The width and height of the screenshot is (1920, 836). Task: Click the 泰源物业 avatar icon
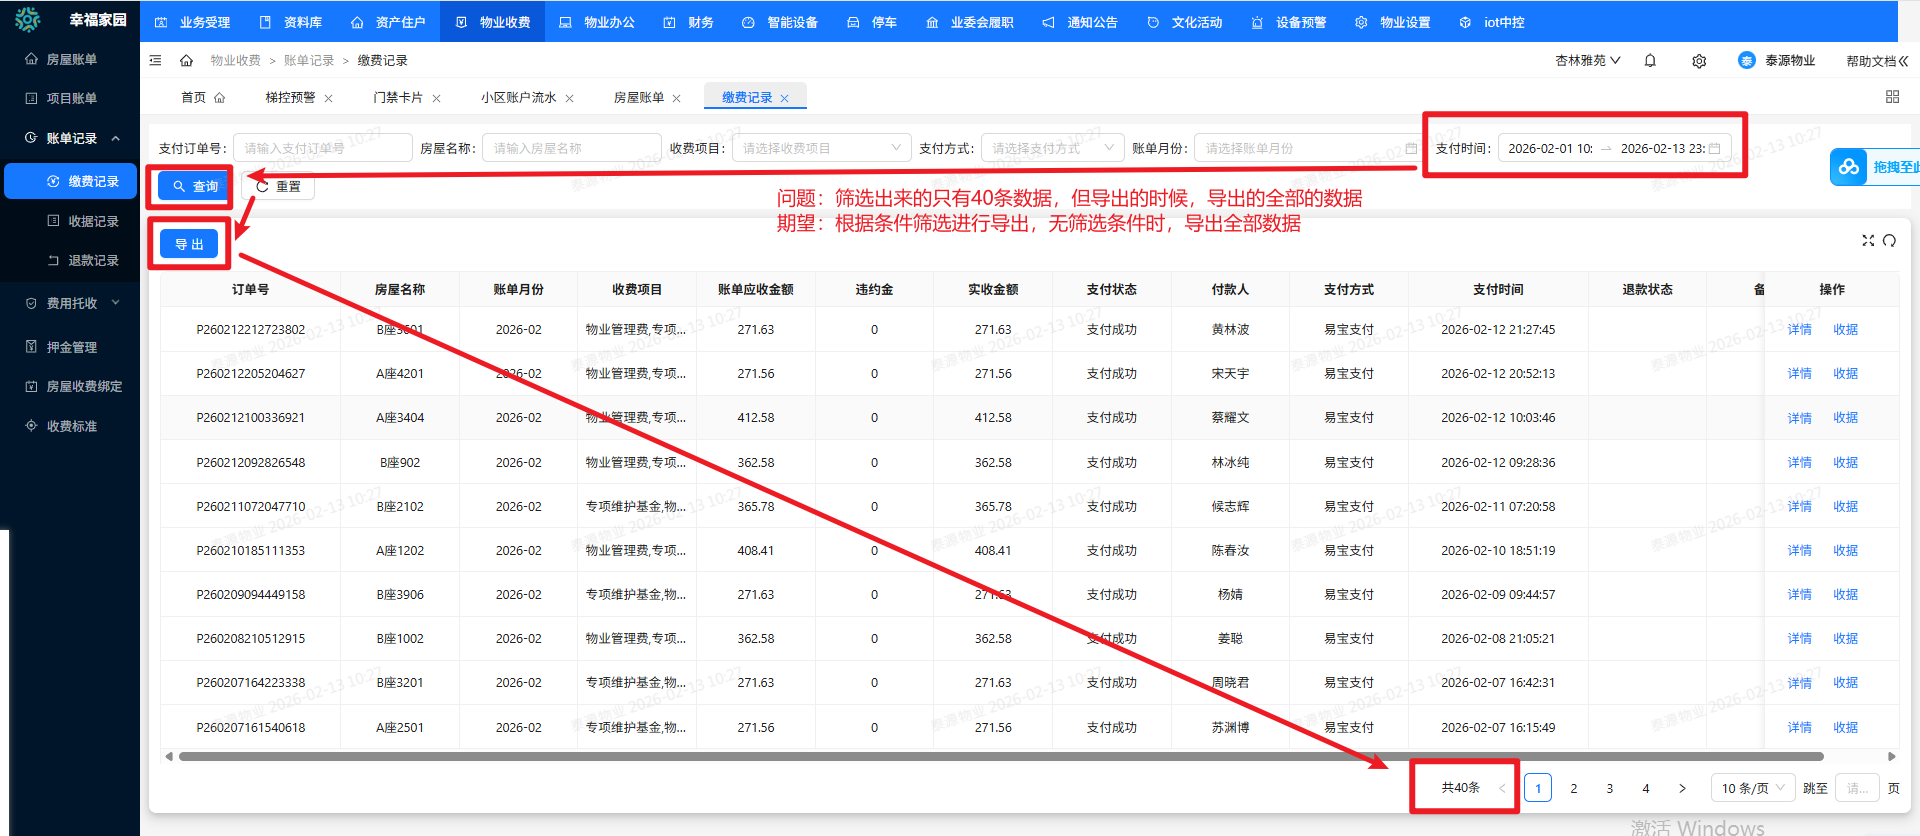[x=1747, y=60]
